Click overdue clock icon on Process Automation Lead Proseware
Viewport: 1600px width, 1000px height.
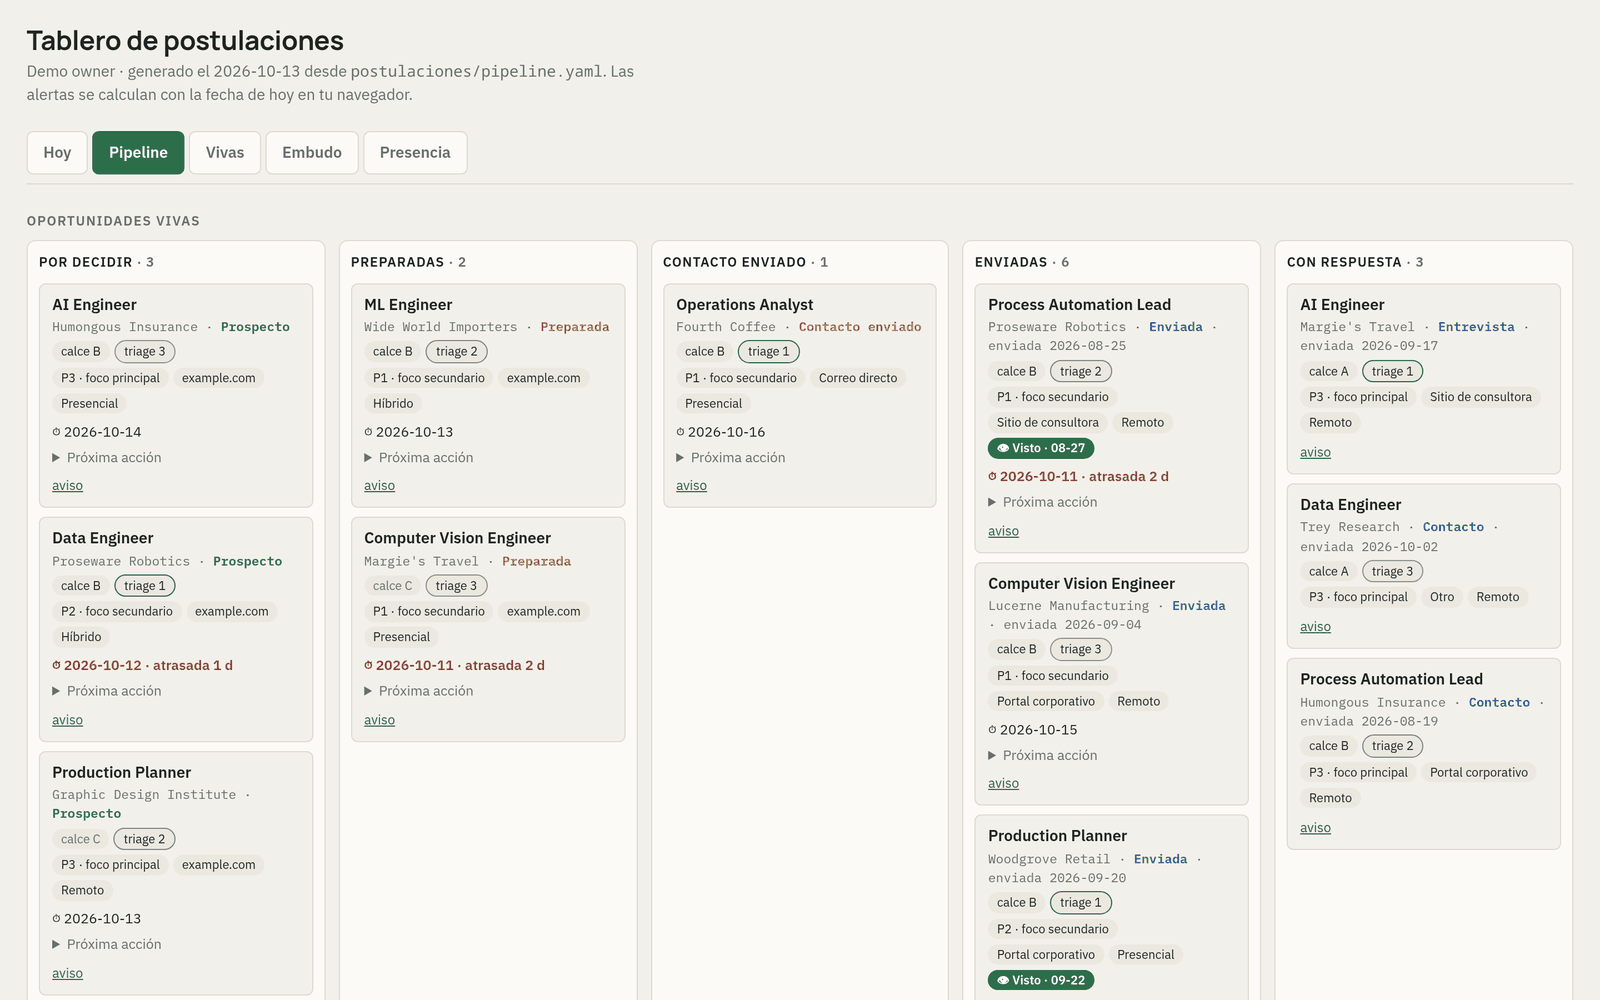click(x=993, y=477)
